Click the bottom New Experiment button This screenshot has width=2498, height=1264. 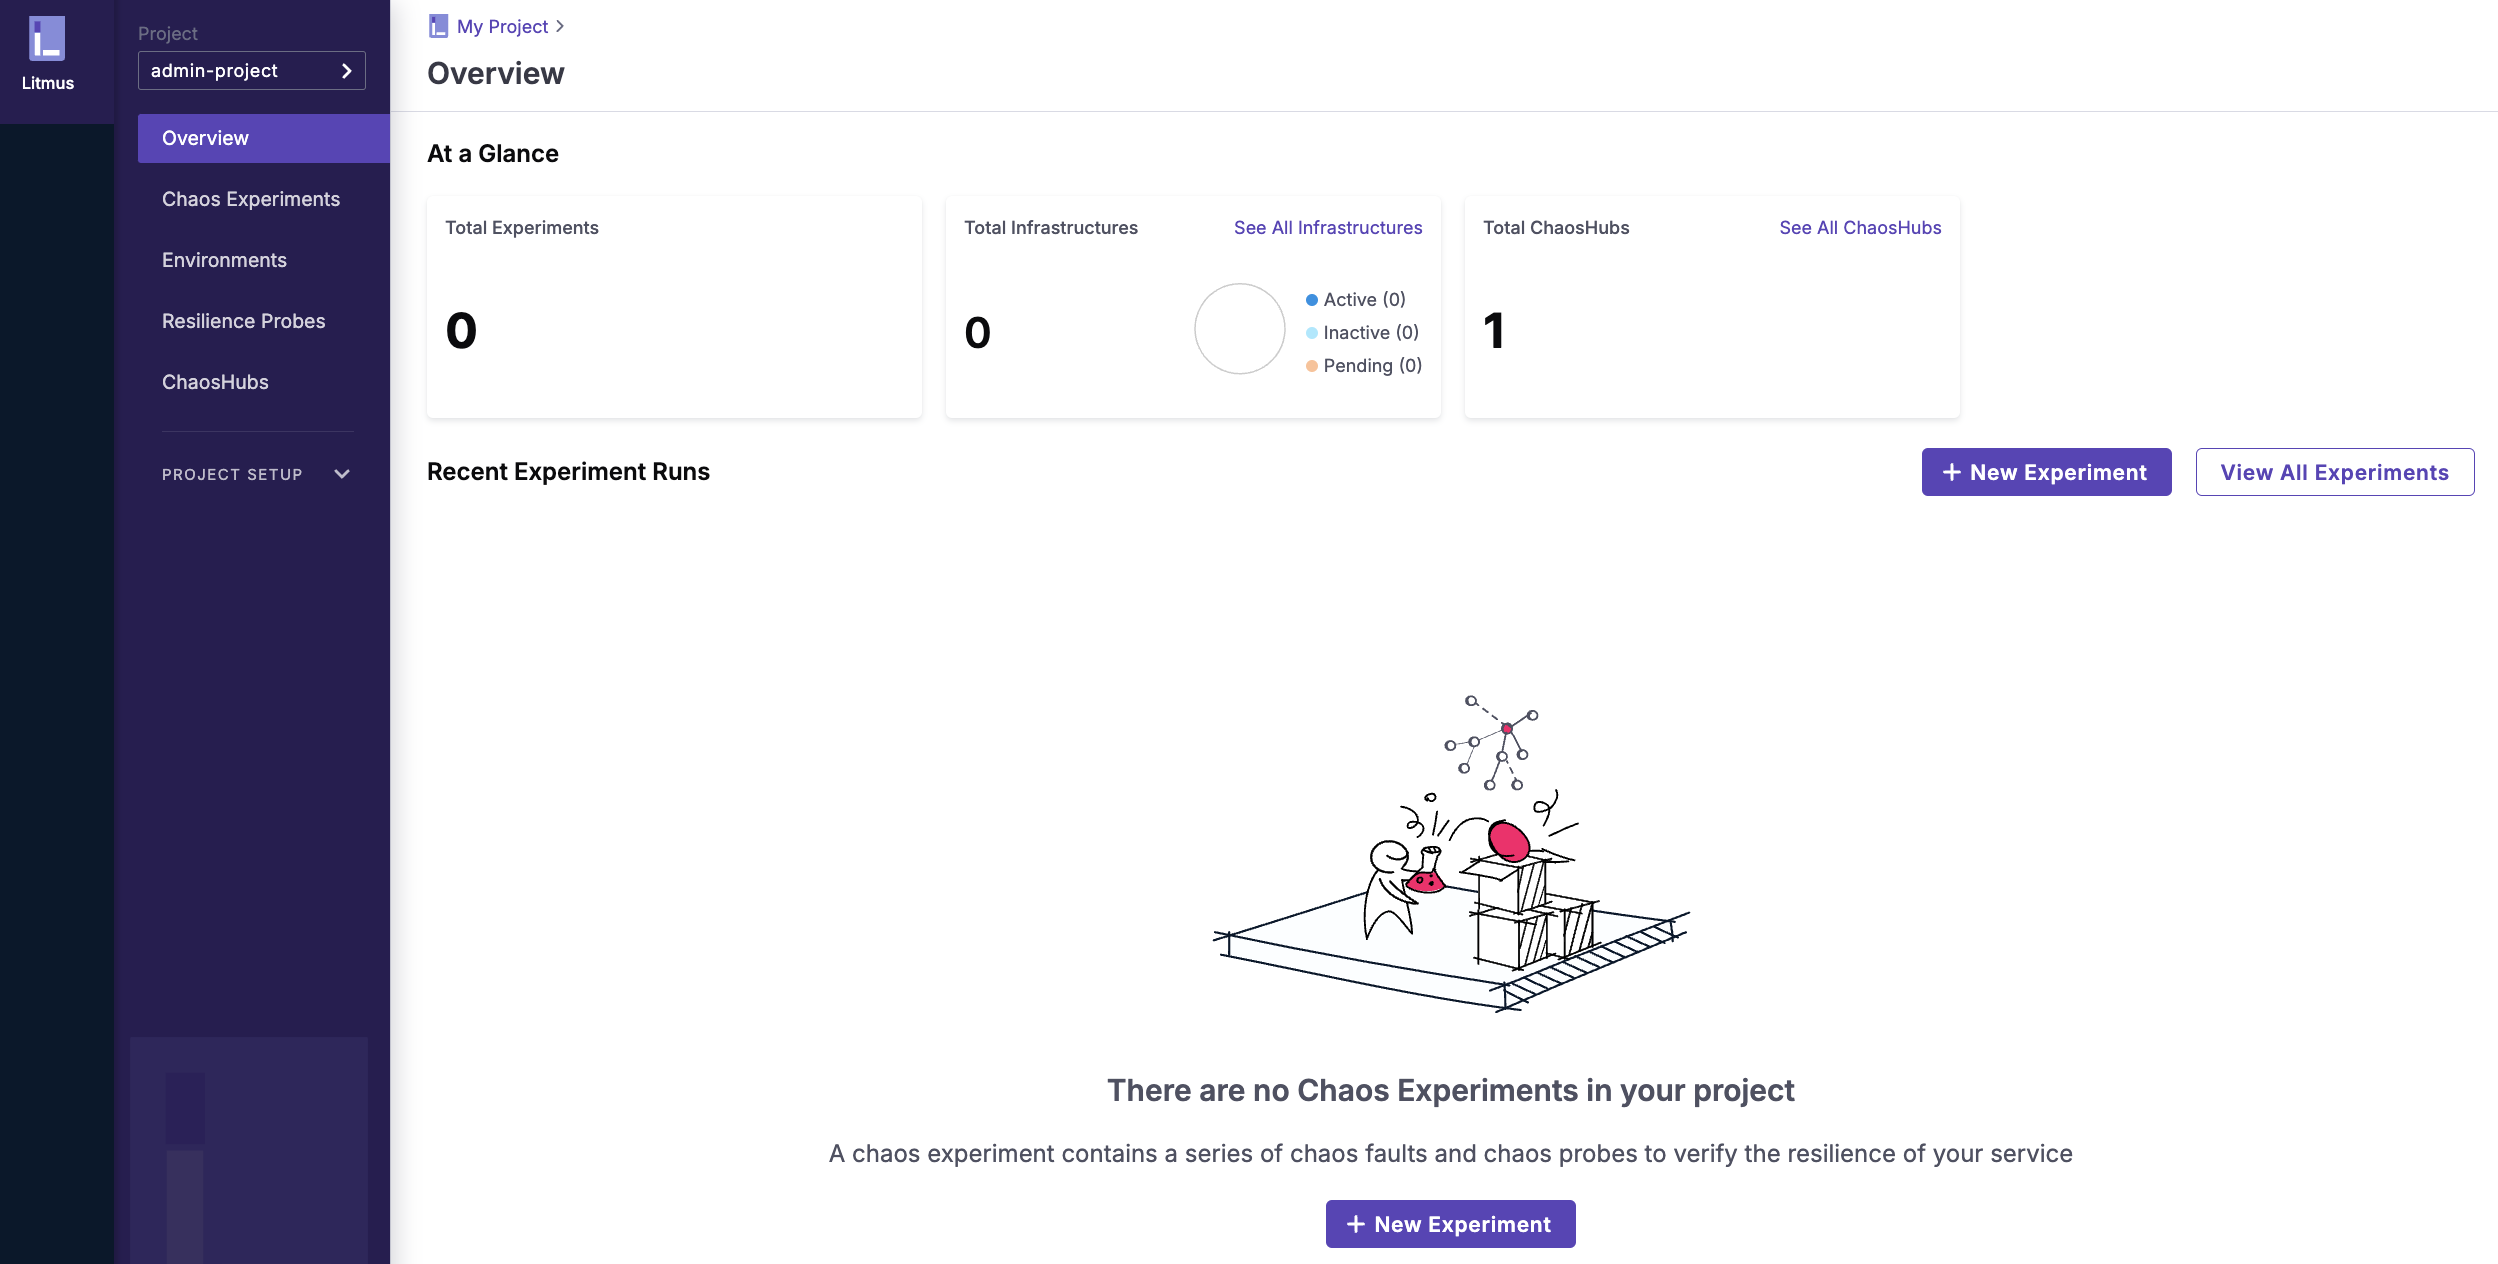(1450, 1223)
